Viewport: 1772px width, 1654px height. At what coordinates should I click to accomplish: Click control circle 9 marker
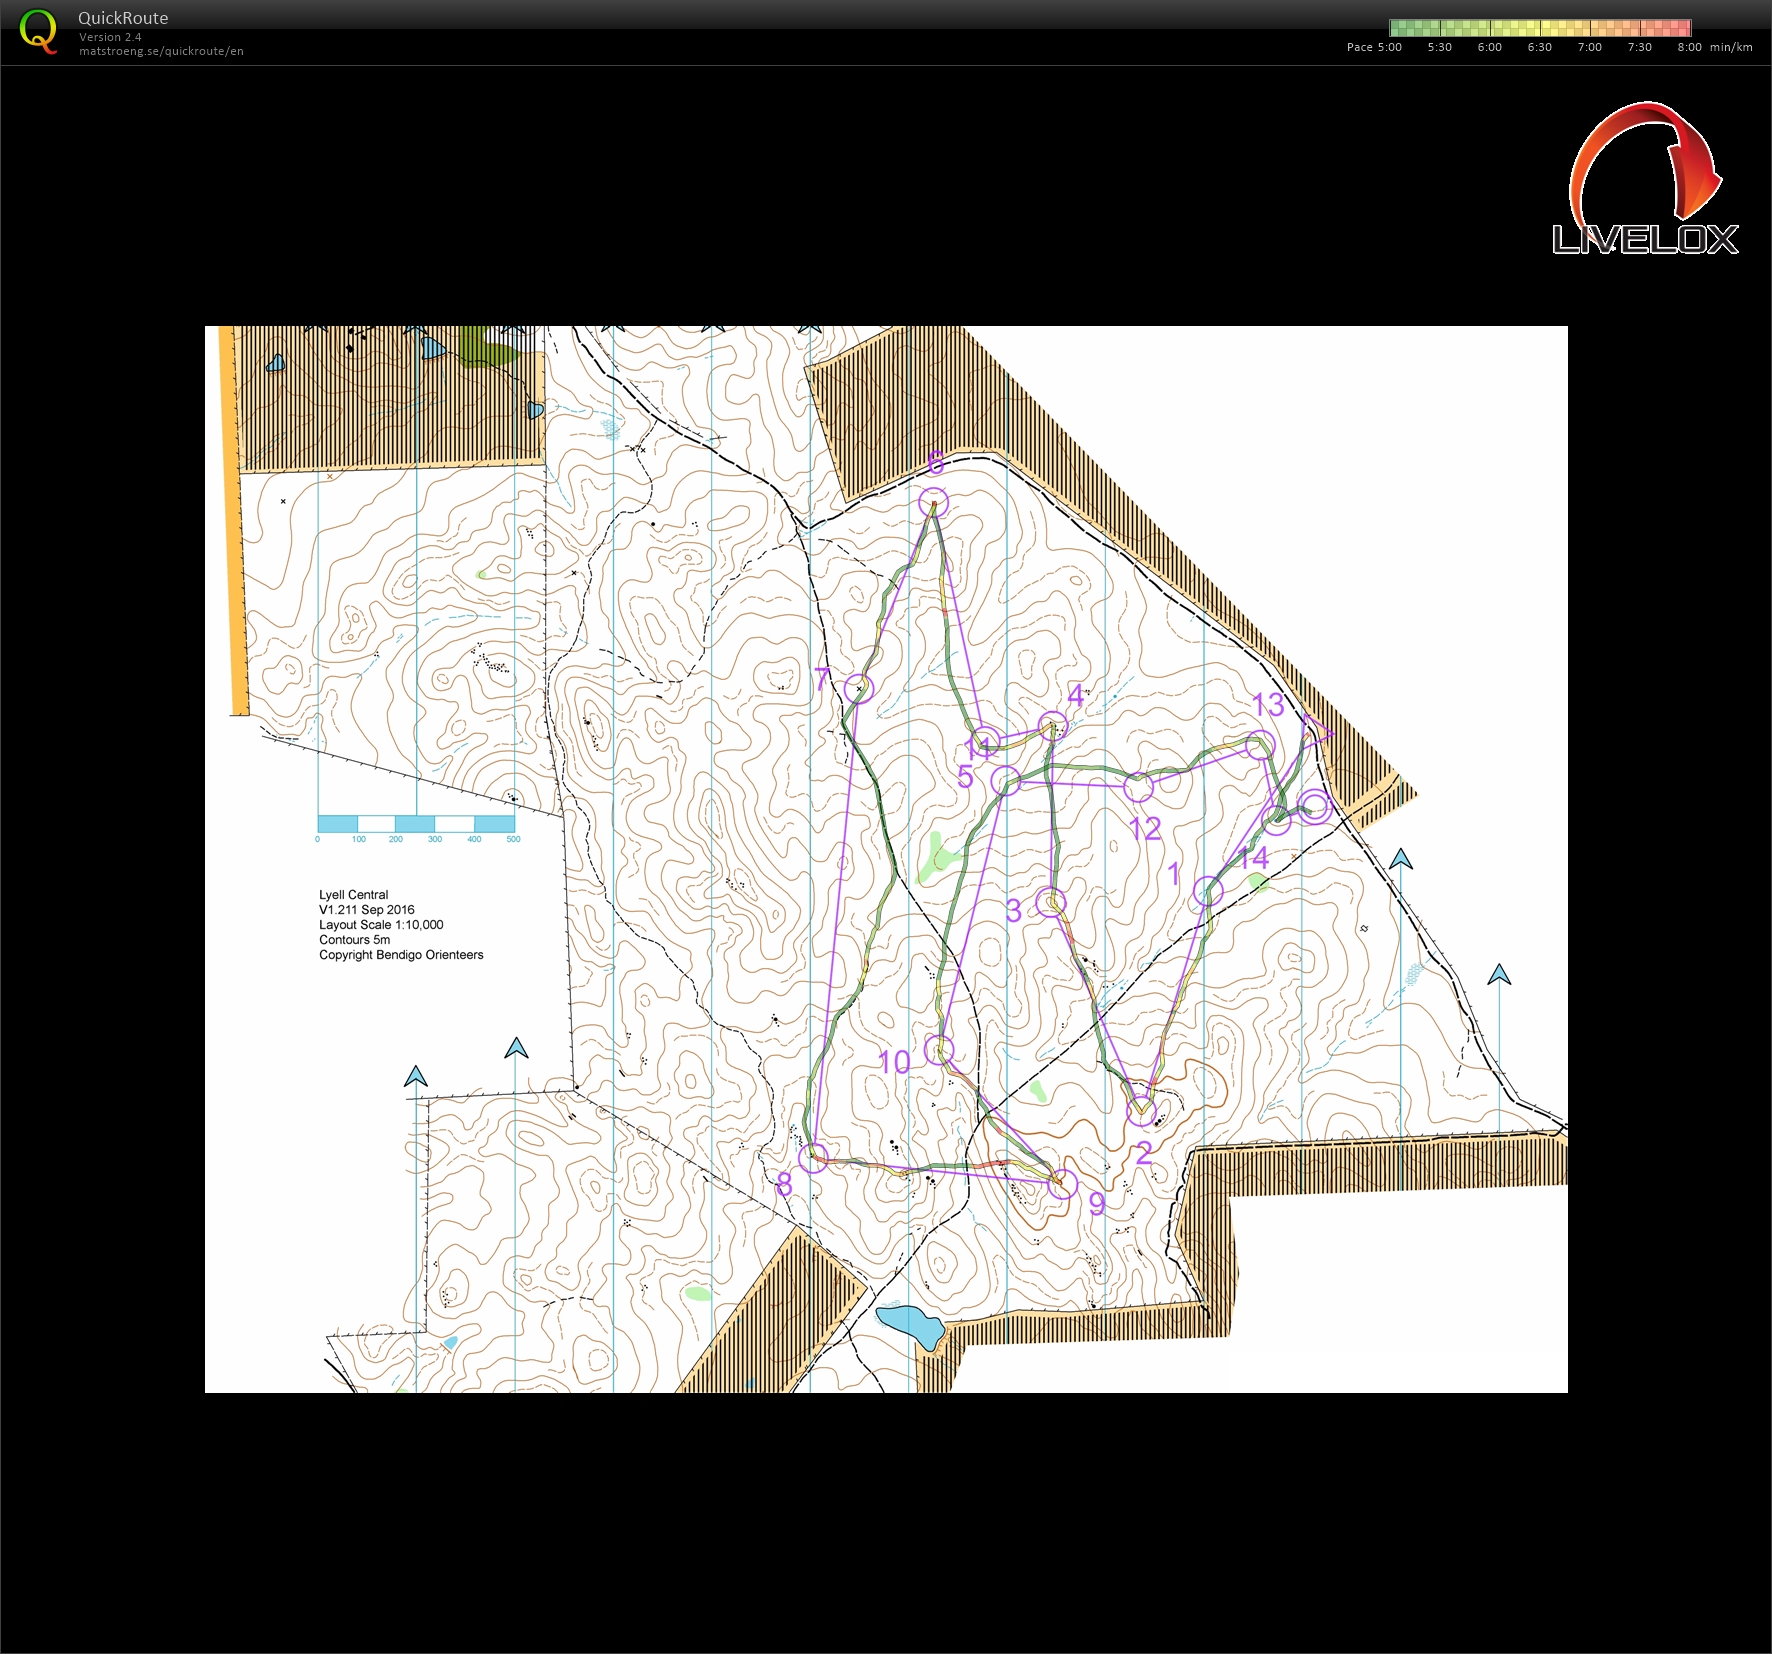click(1063, 1184)
